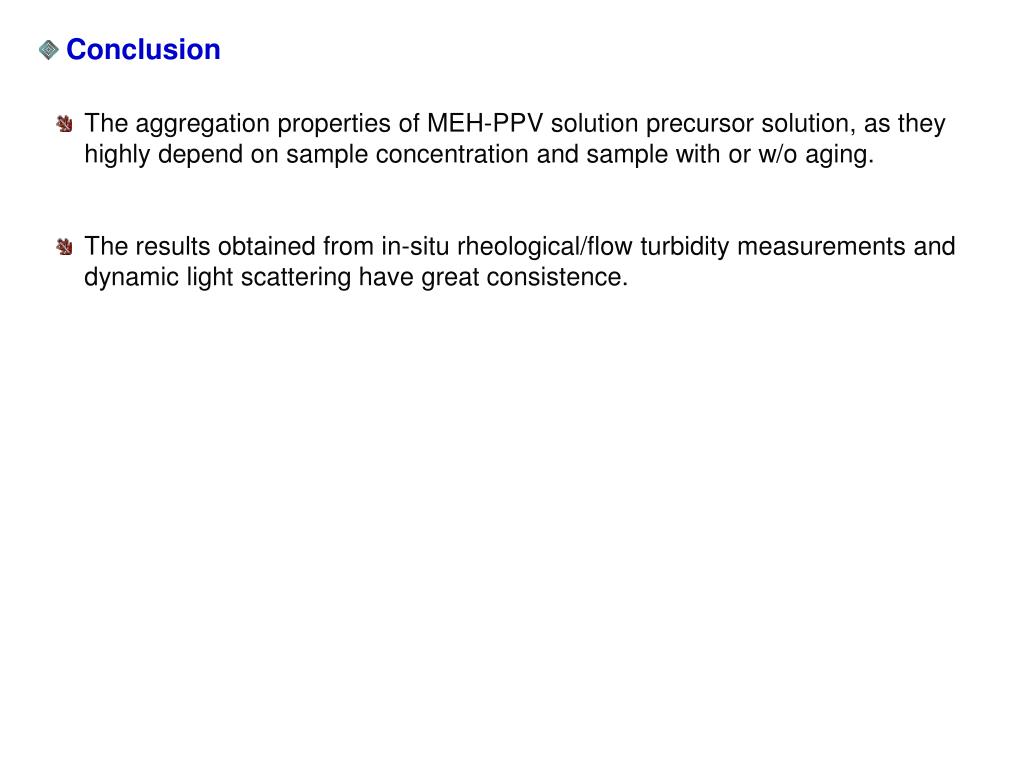Click the word 'highly' starting the second line

(x=118, y=155)
